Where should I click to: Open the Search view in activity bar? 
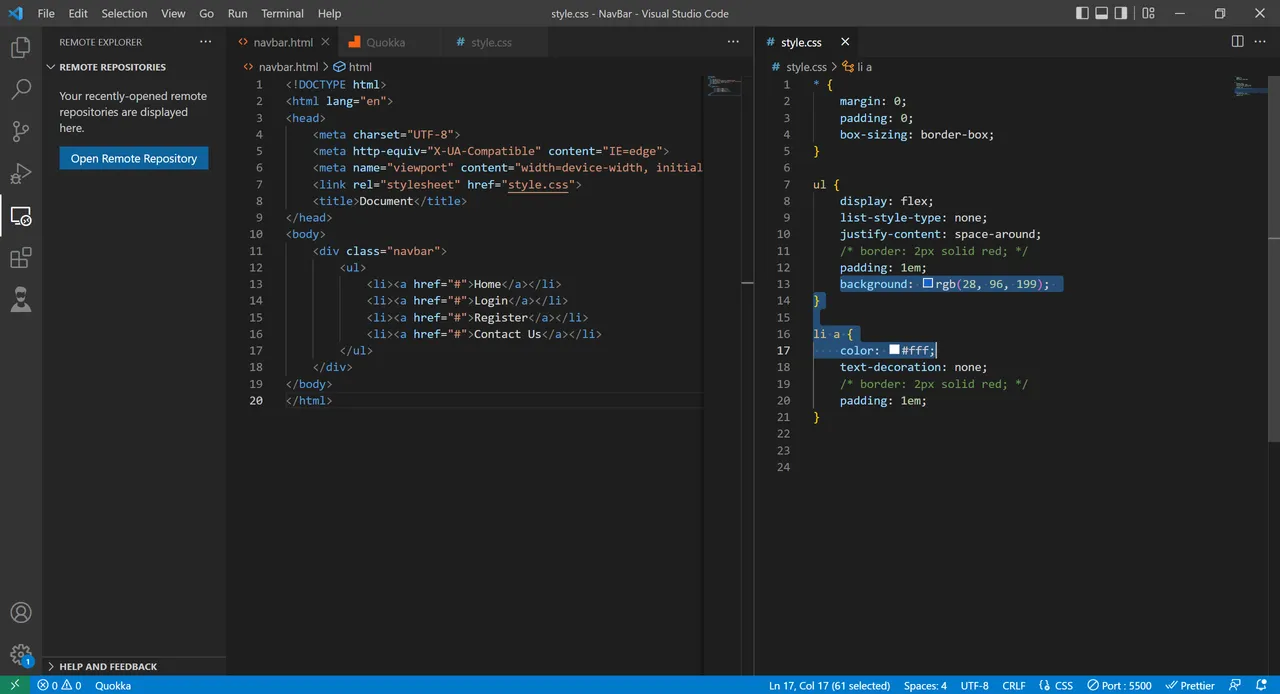(x=21, y=89)
